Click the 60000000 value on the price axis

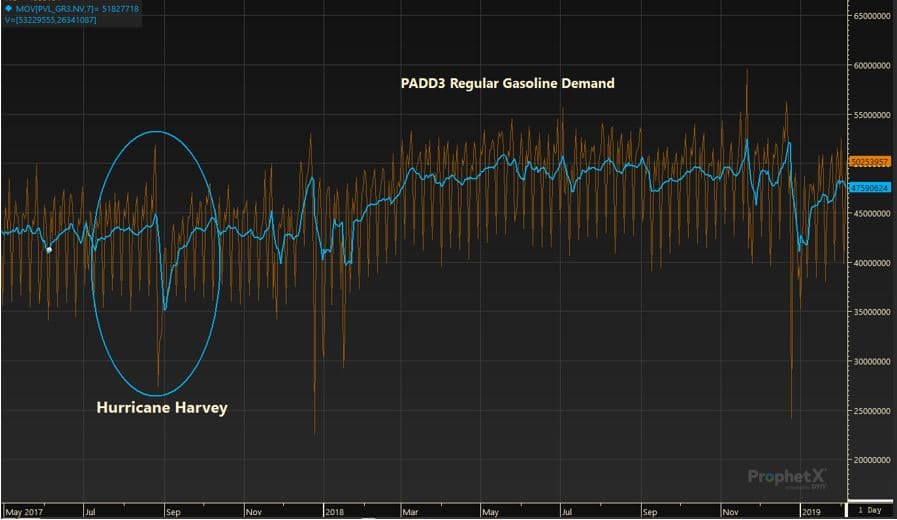pyautogui.click(x=871, y=66)
